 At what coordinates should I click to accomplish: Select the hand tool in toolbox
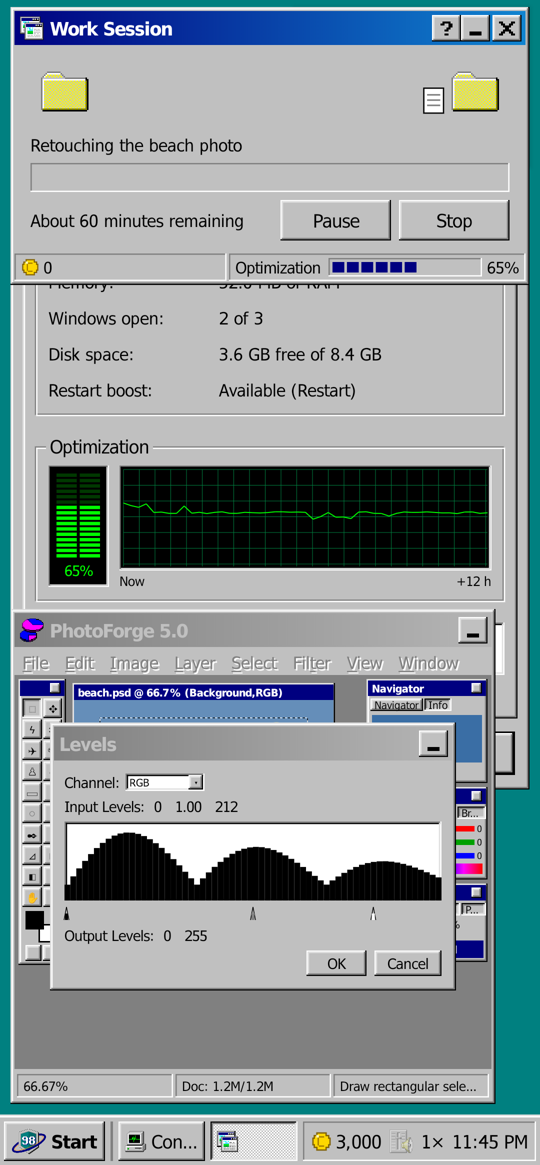(x=32, y=898)
